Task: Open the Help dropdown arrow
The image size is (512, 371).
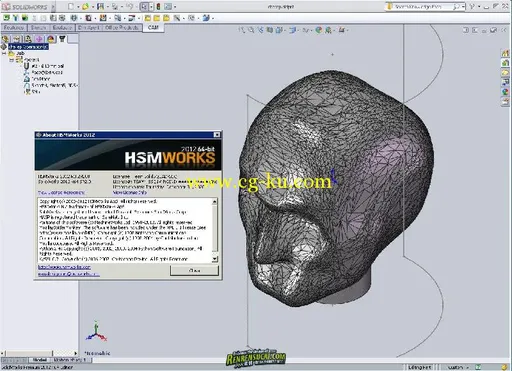Action: (x=479, y=7)
